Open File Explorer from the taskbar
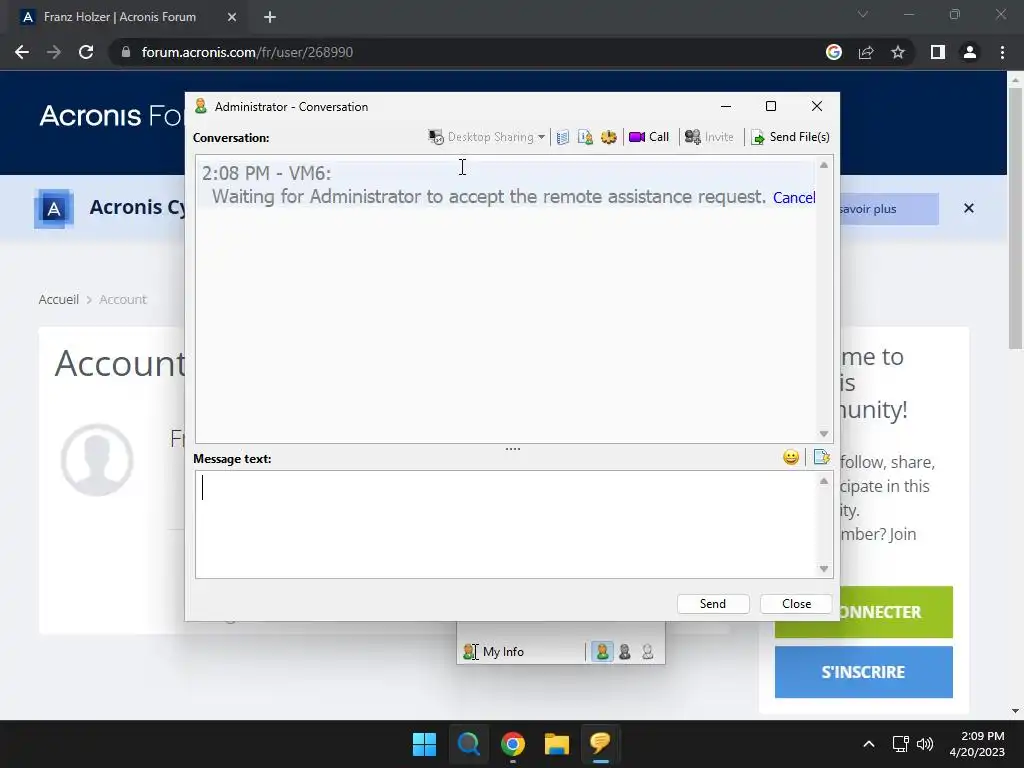Screen dimensions: 1024x768 (556, 744)
